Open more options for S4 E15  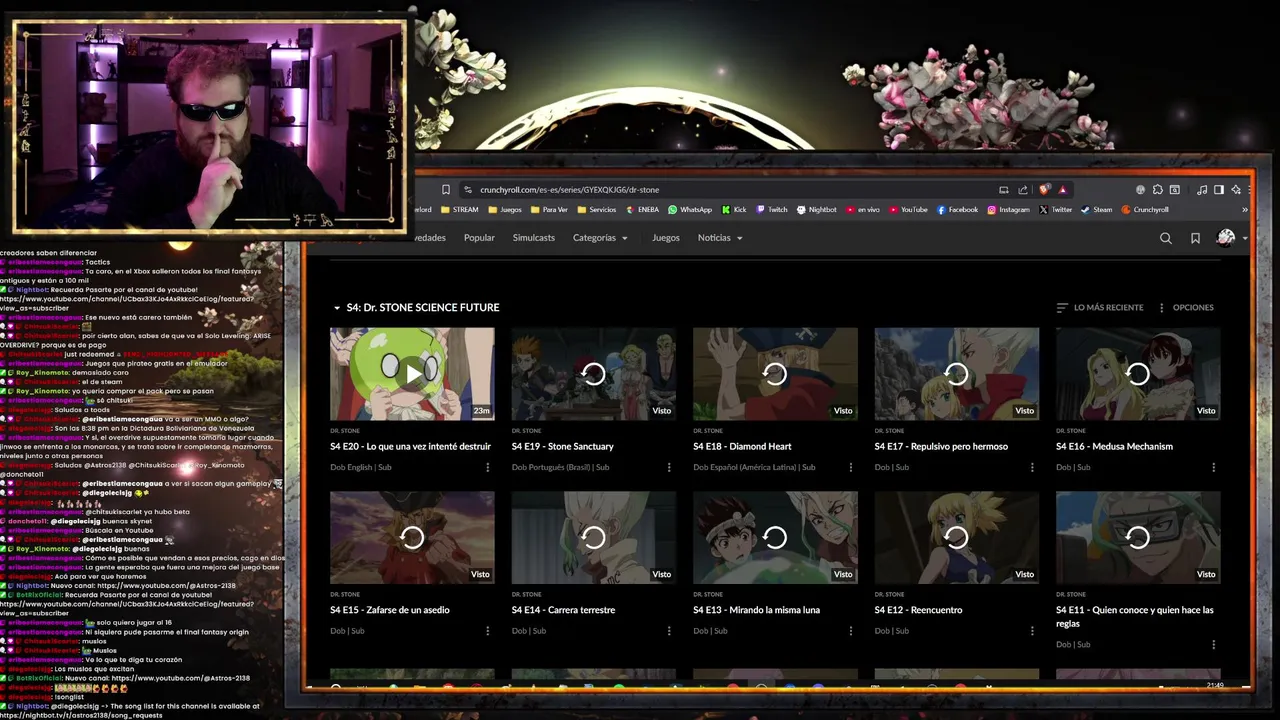click(488, 631)
